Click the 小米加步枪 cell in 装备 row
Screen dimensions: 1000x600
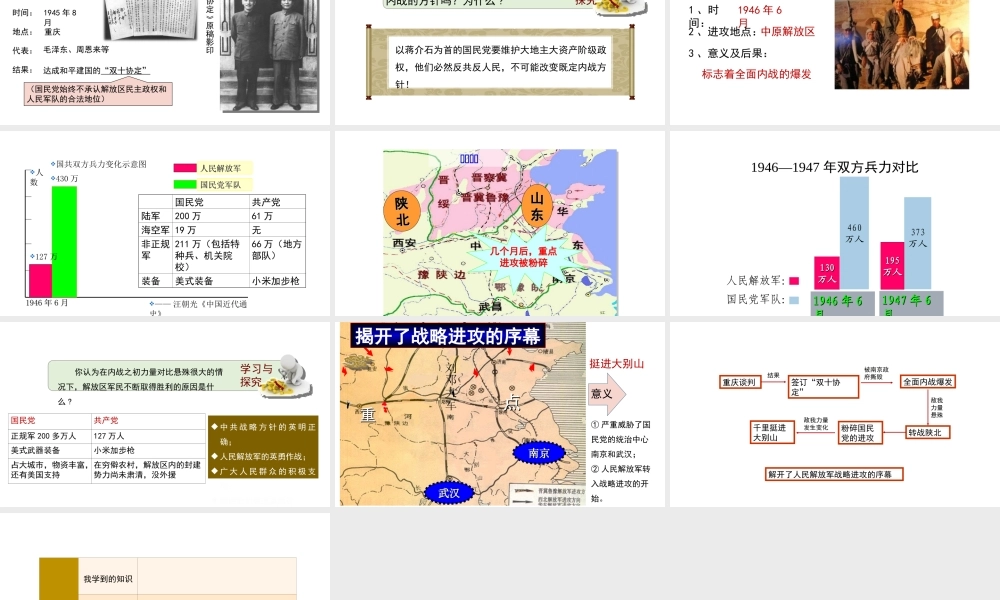[x=277, y=281]
